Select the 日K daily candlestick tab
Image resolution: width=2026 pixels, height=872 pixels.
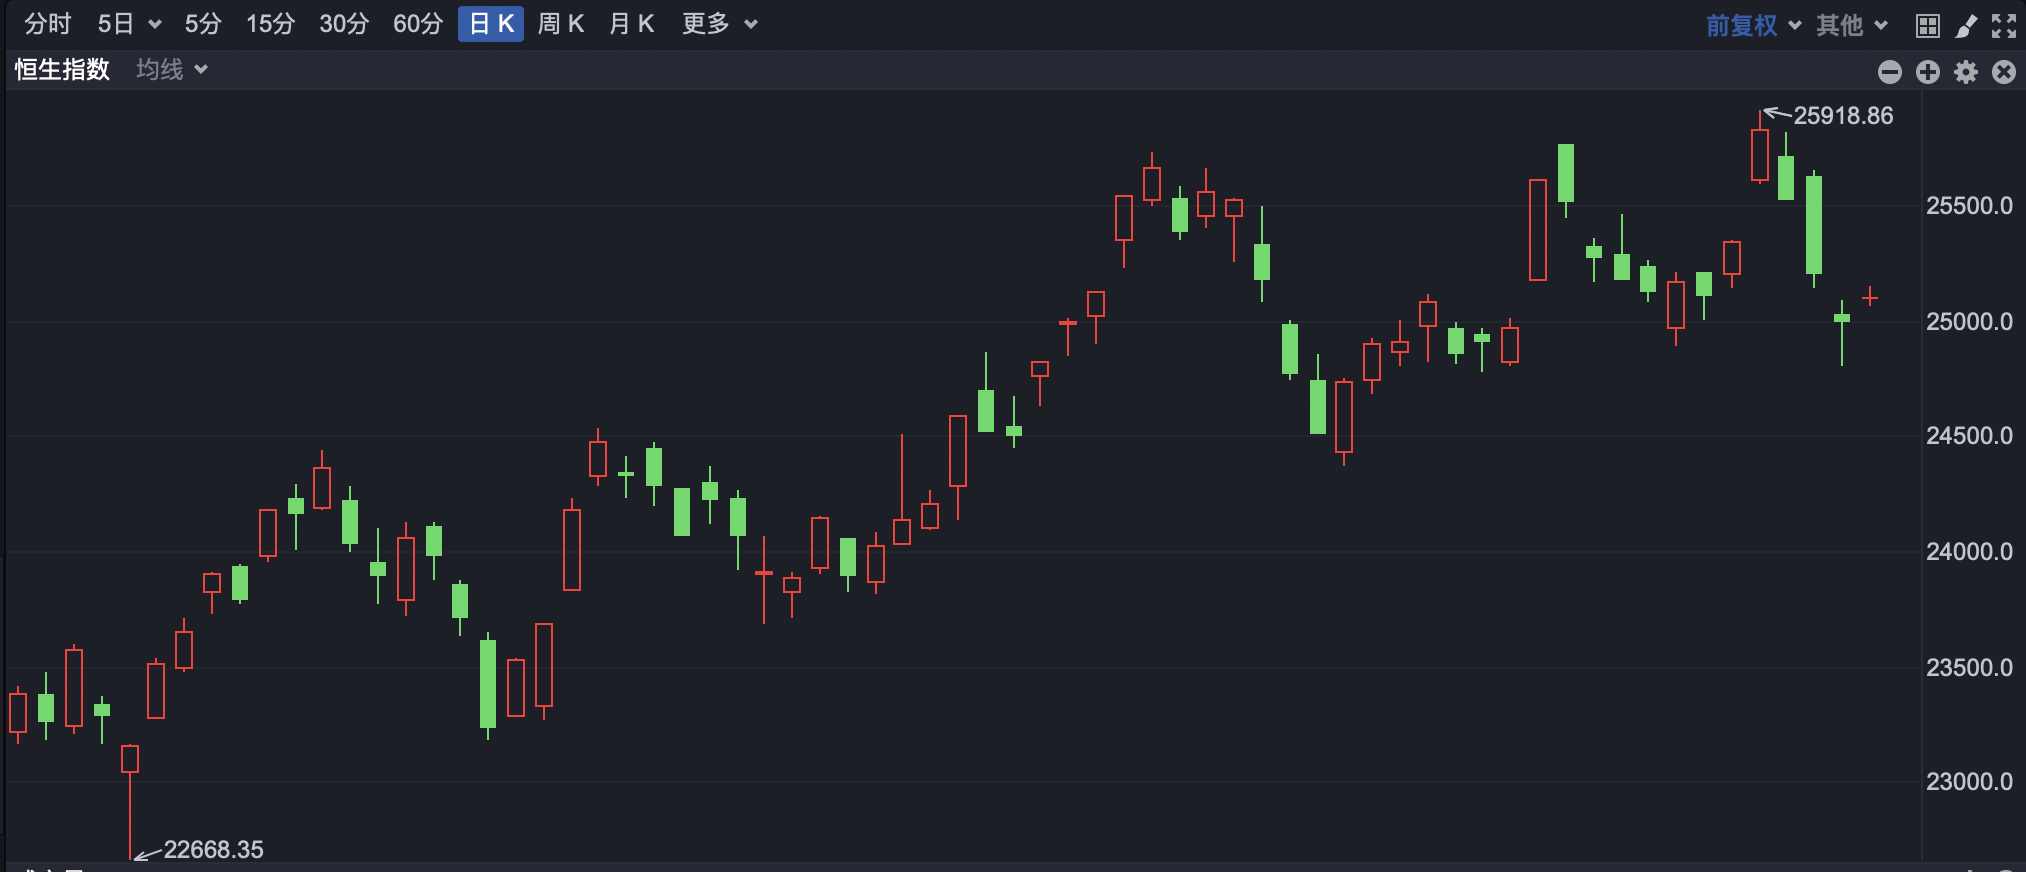(x=491, y=24)
